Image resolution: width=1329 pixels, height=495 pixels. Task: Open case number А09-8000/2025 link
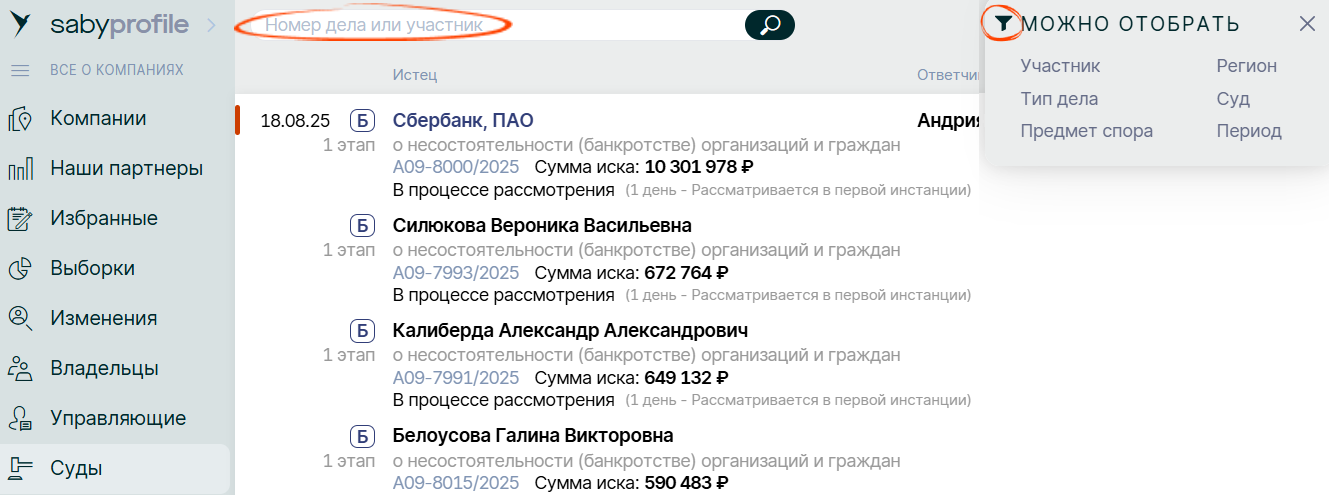[x=456, y=167]
